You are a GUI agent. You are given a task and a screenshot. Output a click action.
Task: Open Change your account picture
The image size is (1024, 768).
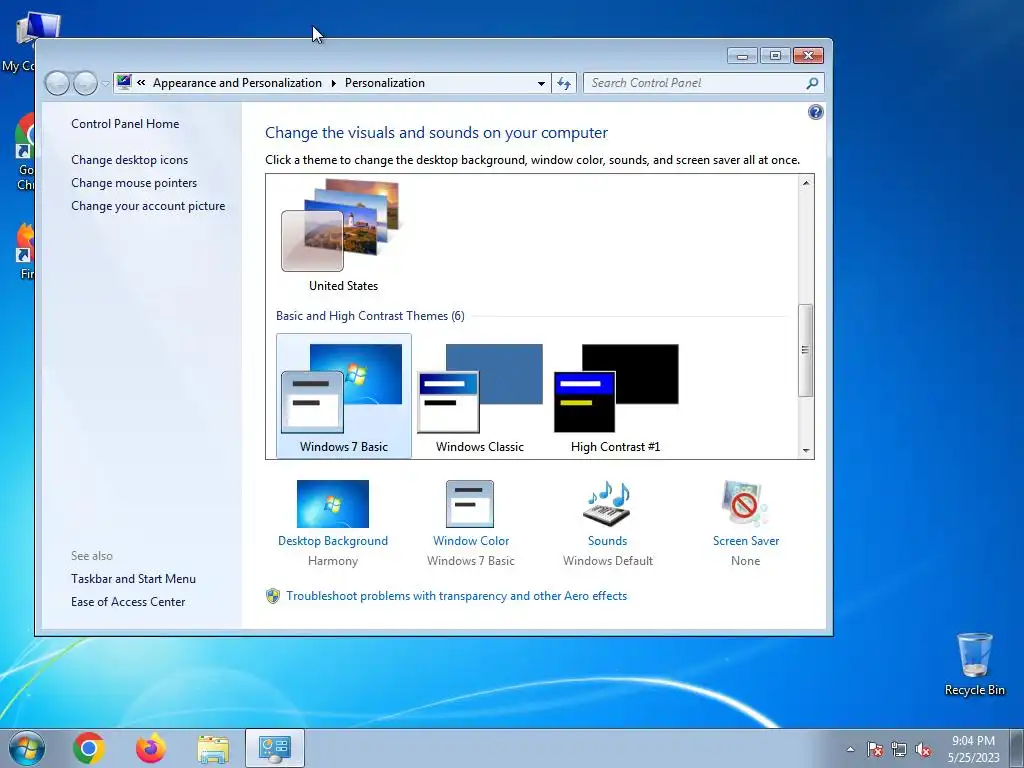pyautogui.click(x=148, y=206)
